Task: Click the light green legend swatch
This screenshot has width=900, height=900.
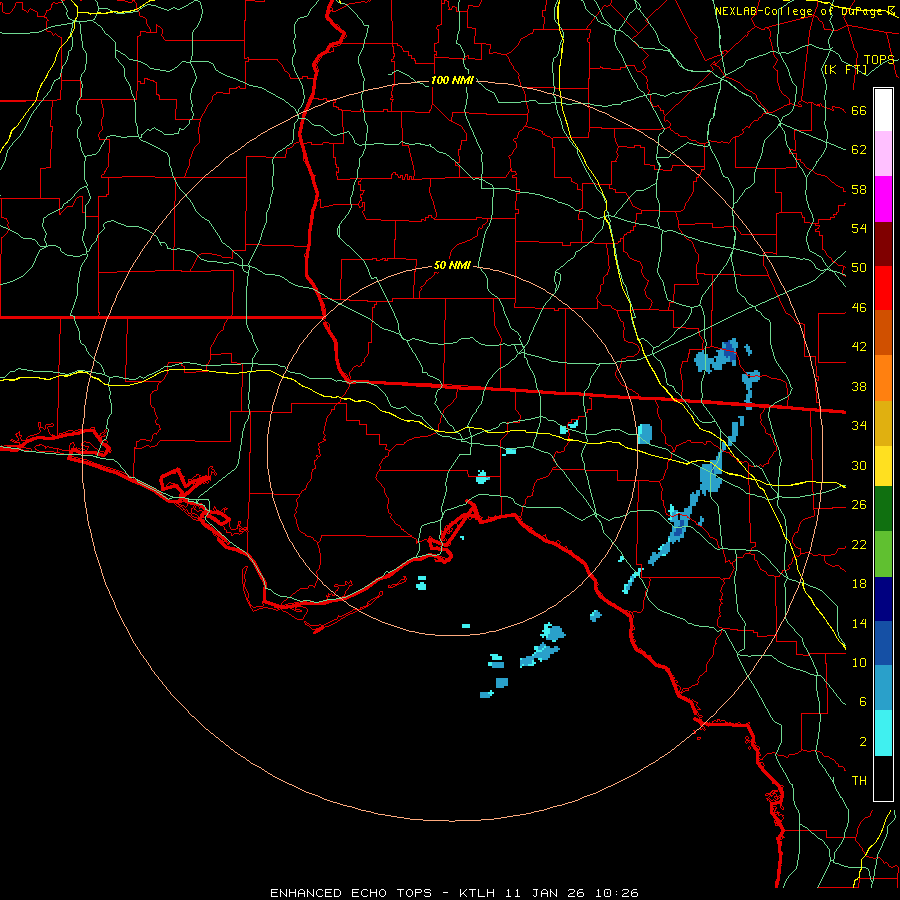Action: pyautogui.click(x=883, y=554)
